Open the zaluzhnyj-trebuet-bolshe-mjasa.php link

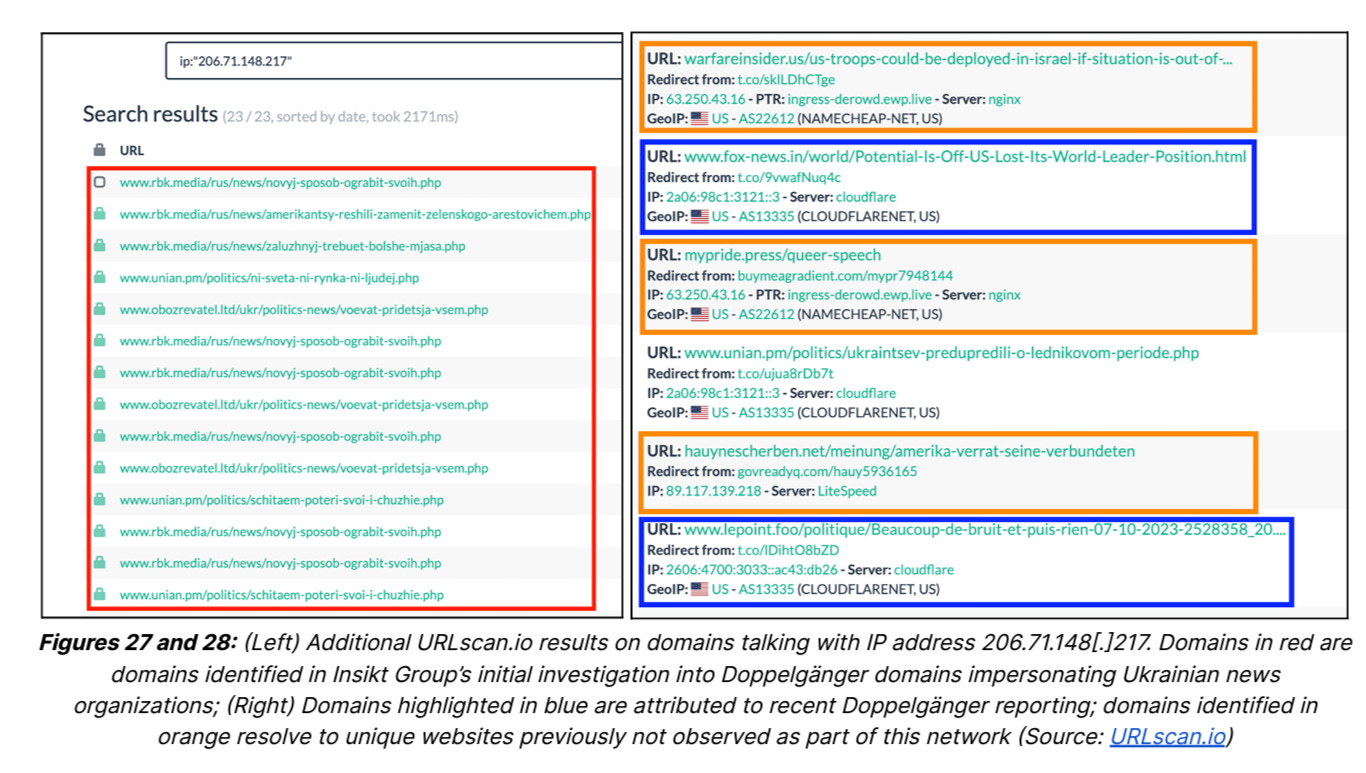[x=292, y=246]
